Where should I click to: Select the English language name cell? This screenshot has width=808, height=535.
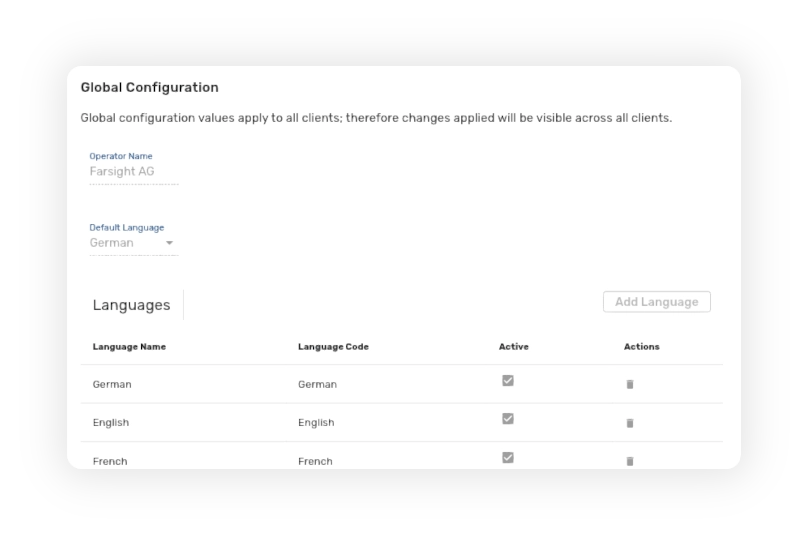point(111,423)
